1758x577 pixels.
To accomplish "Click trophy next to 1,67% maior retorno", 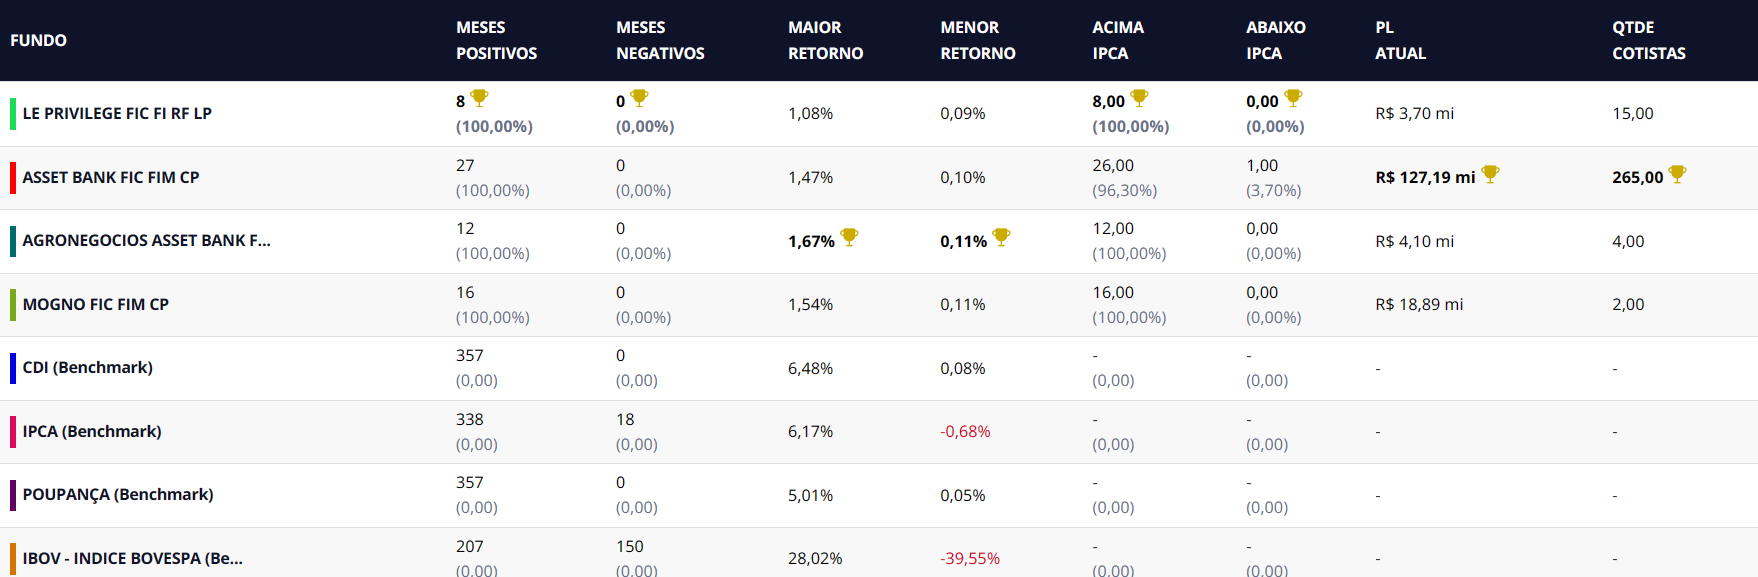I will [x=849, y=237].
